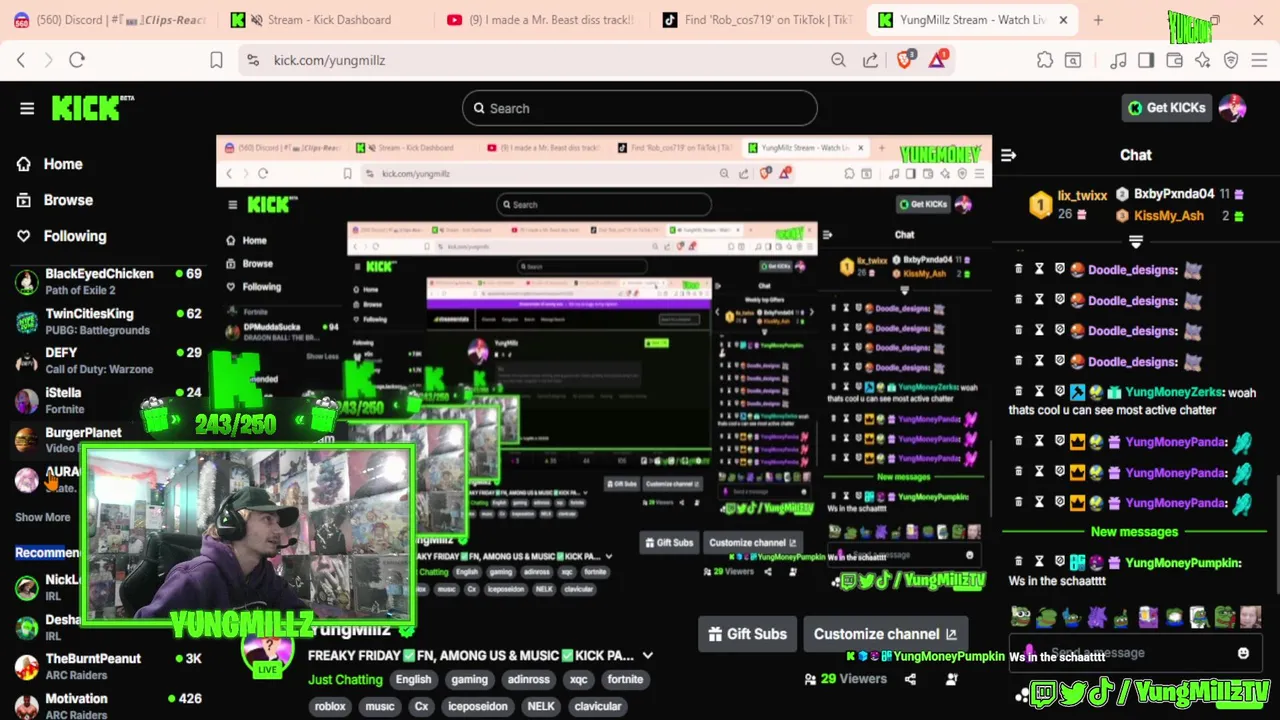Delete YungMoneyZerks message with trash icon
Screen dimensions: 1280x720
1019,392
